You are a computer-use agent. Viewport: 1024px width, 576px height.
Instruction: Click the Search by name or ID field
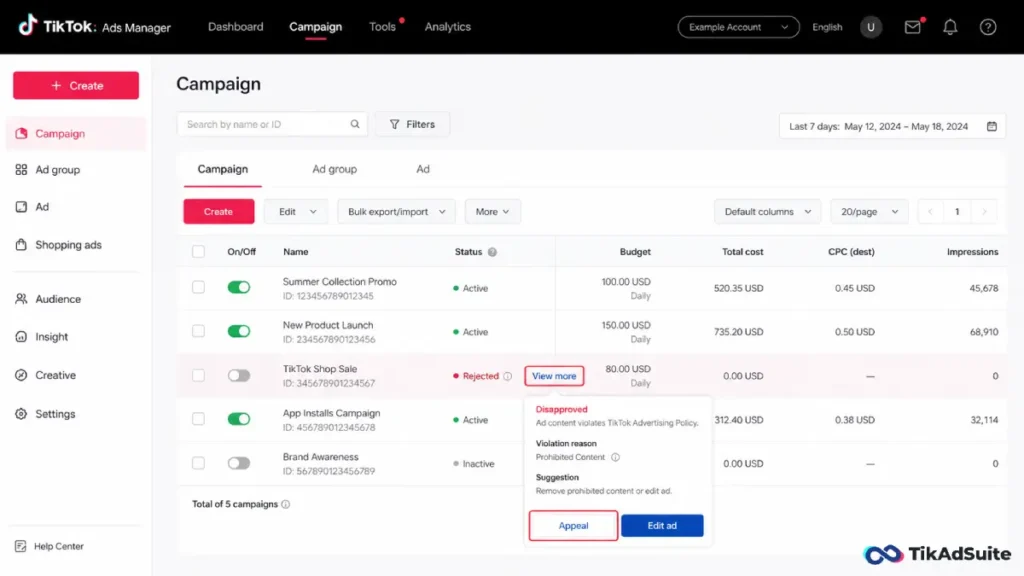[x=272, y=124]
